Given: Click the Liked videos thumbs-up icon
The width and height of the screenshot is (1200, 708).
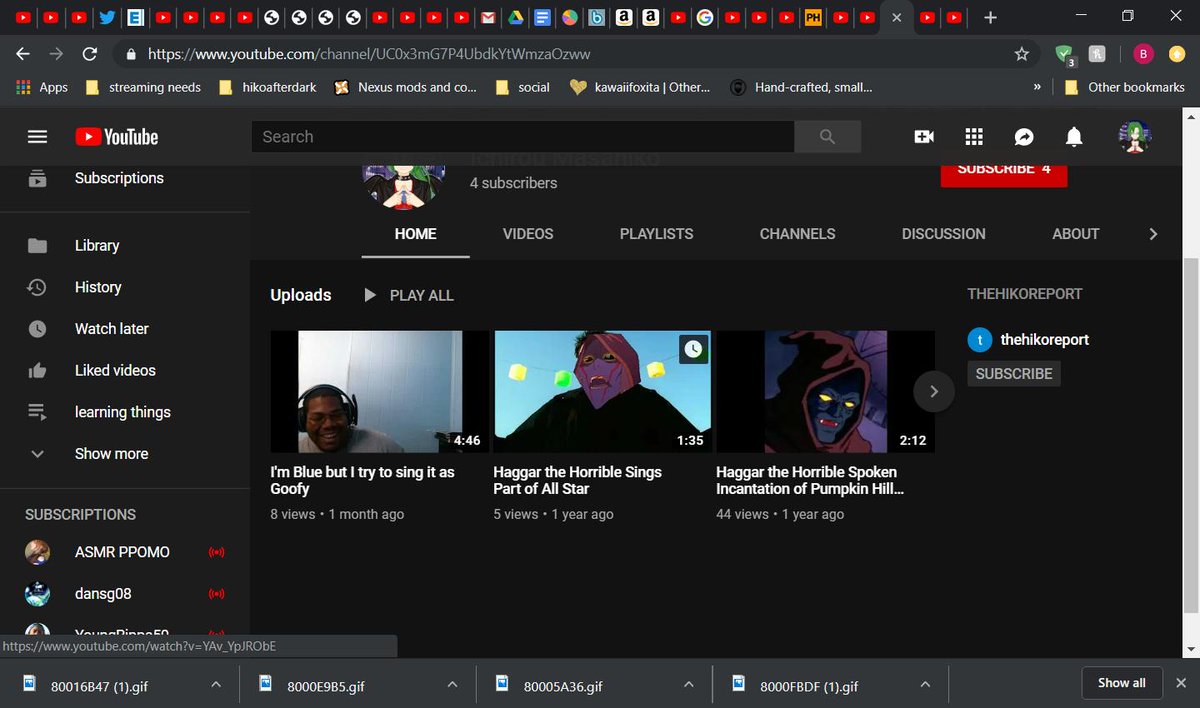Looking at the screenshot, I should [x=37, y=370].
